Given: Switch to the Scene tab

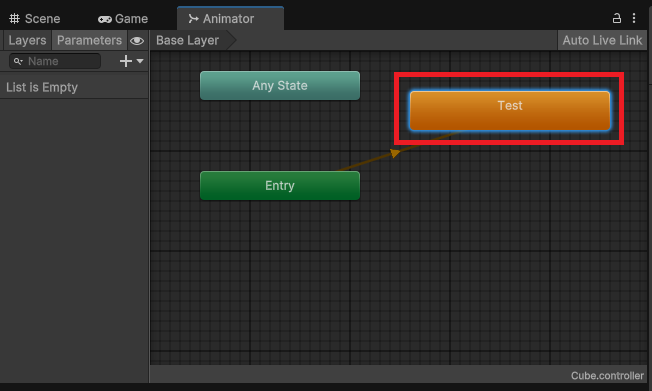Looking at the screenshot, I should [x=35, y=19].
